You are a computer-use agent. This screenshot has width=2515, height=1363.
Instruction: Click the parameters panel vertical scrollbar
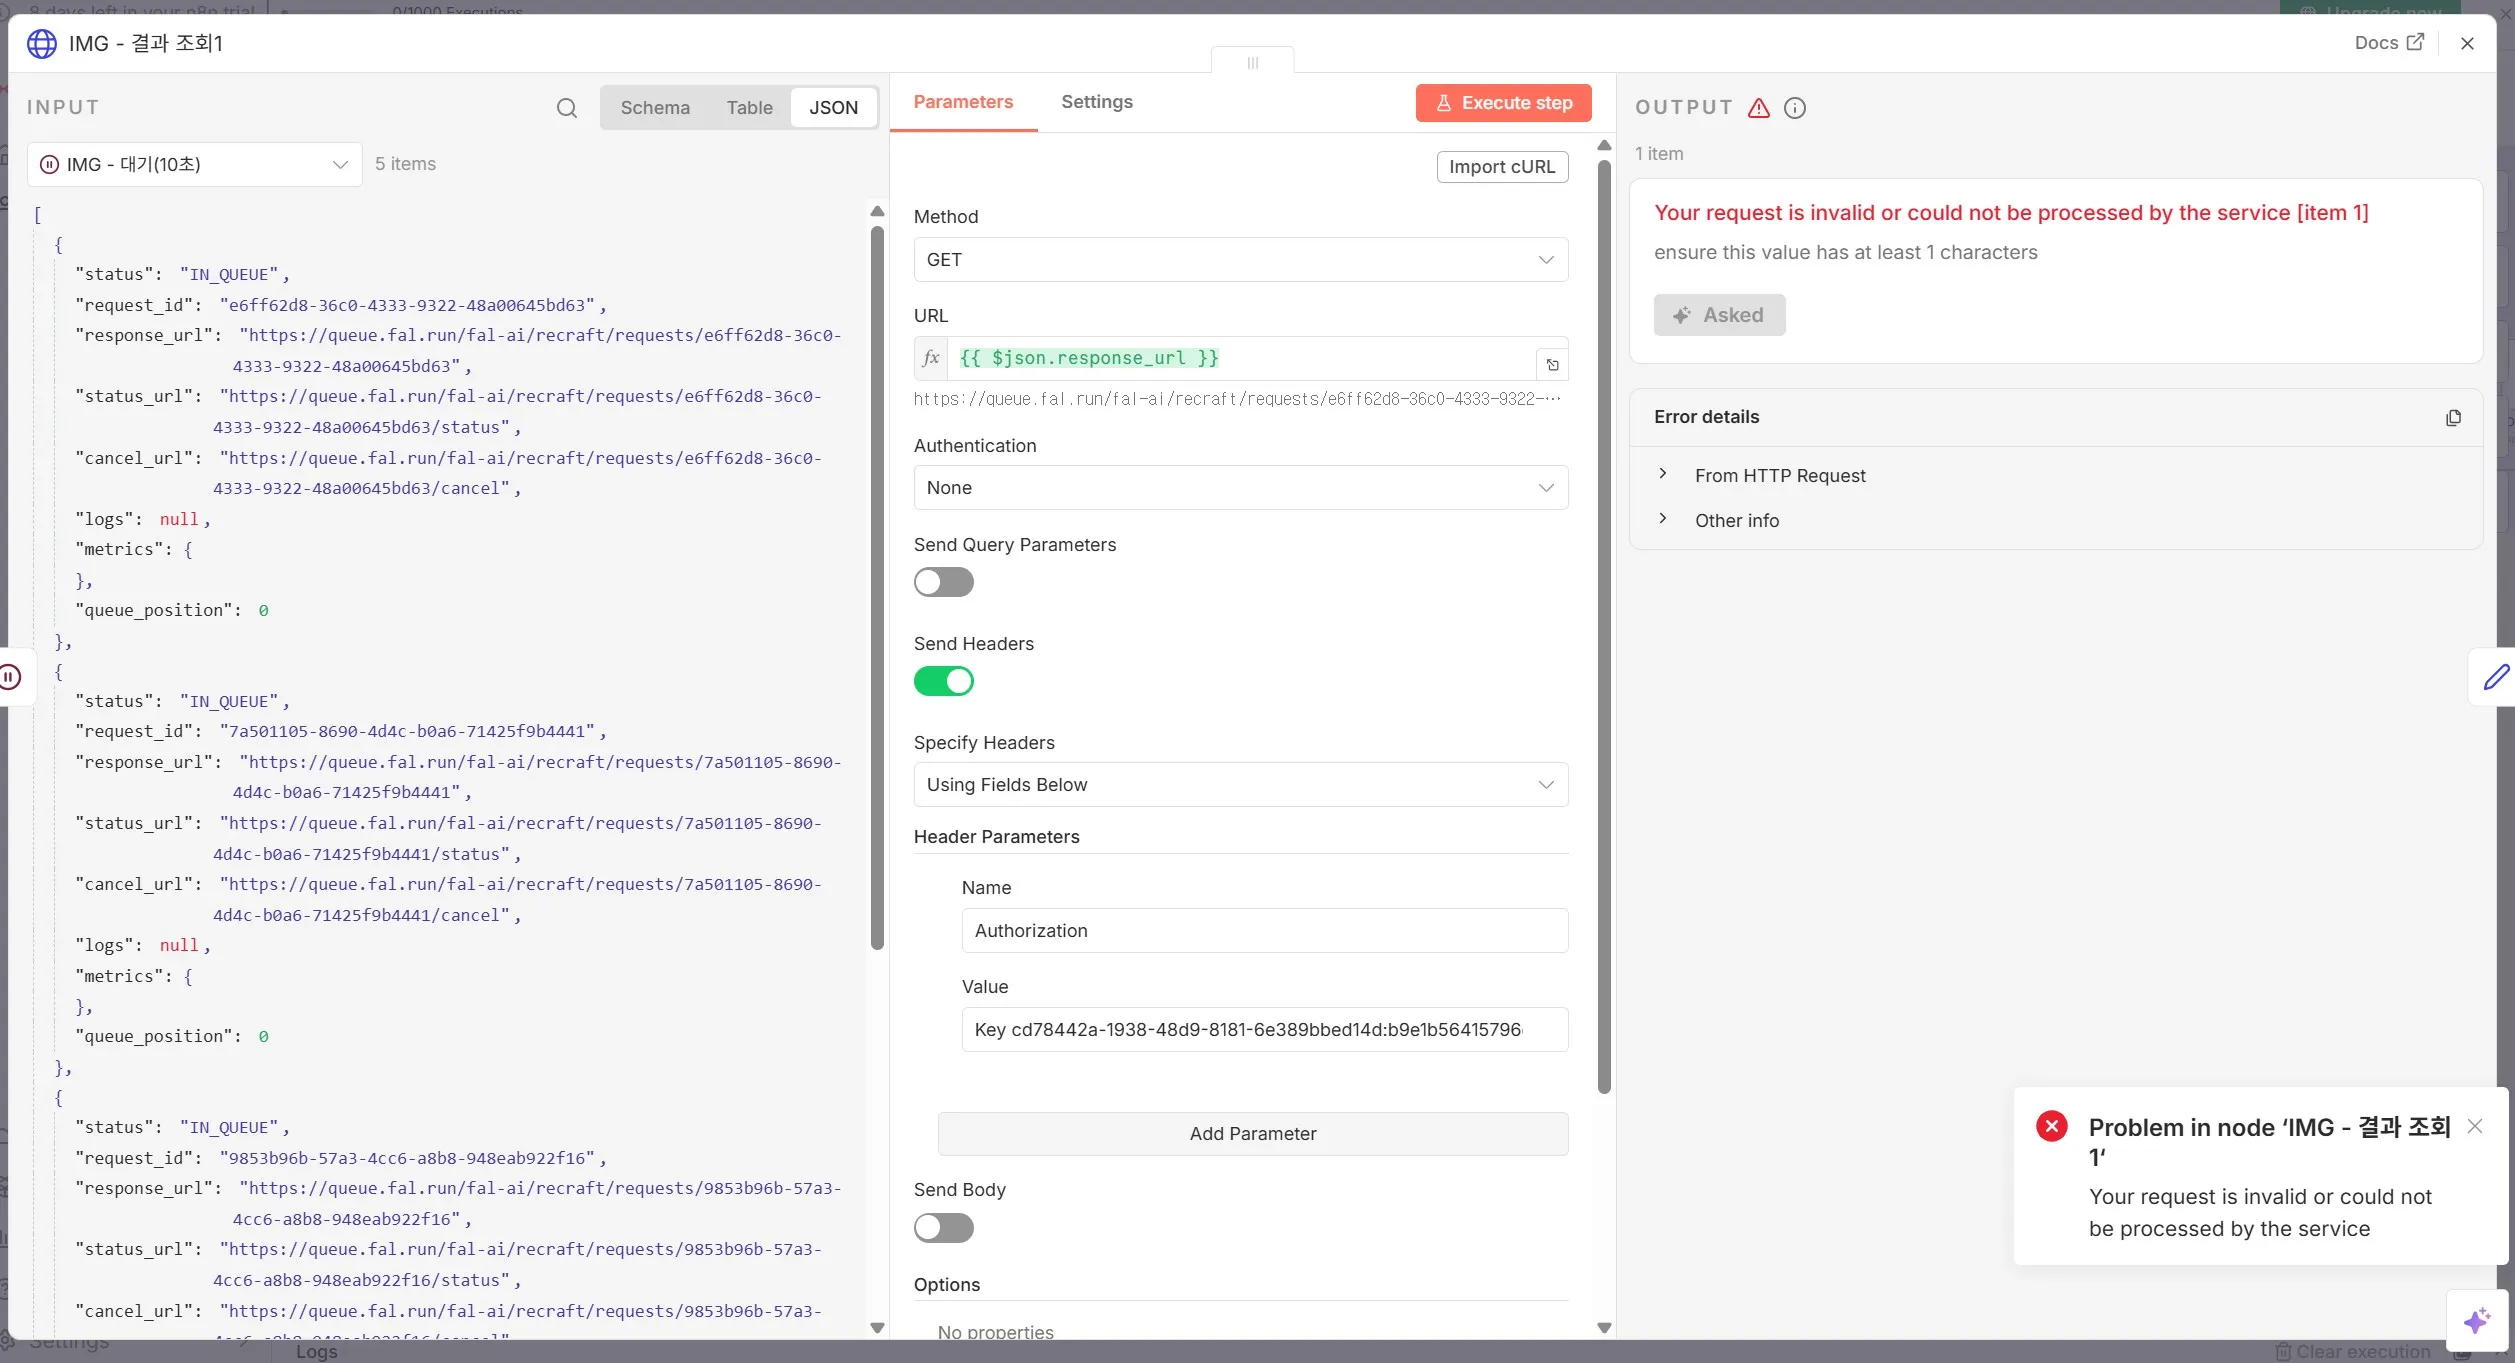(x=1604, y=620)
